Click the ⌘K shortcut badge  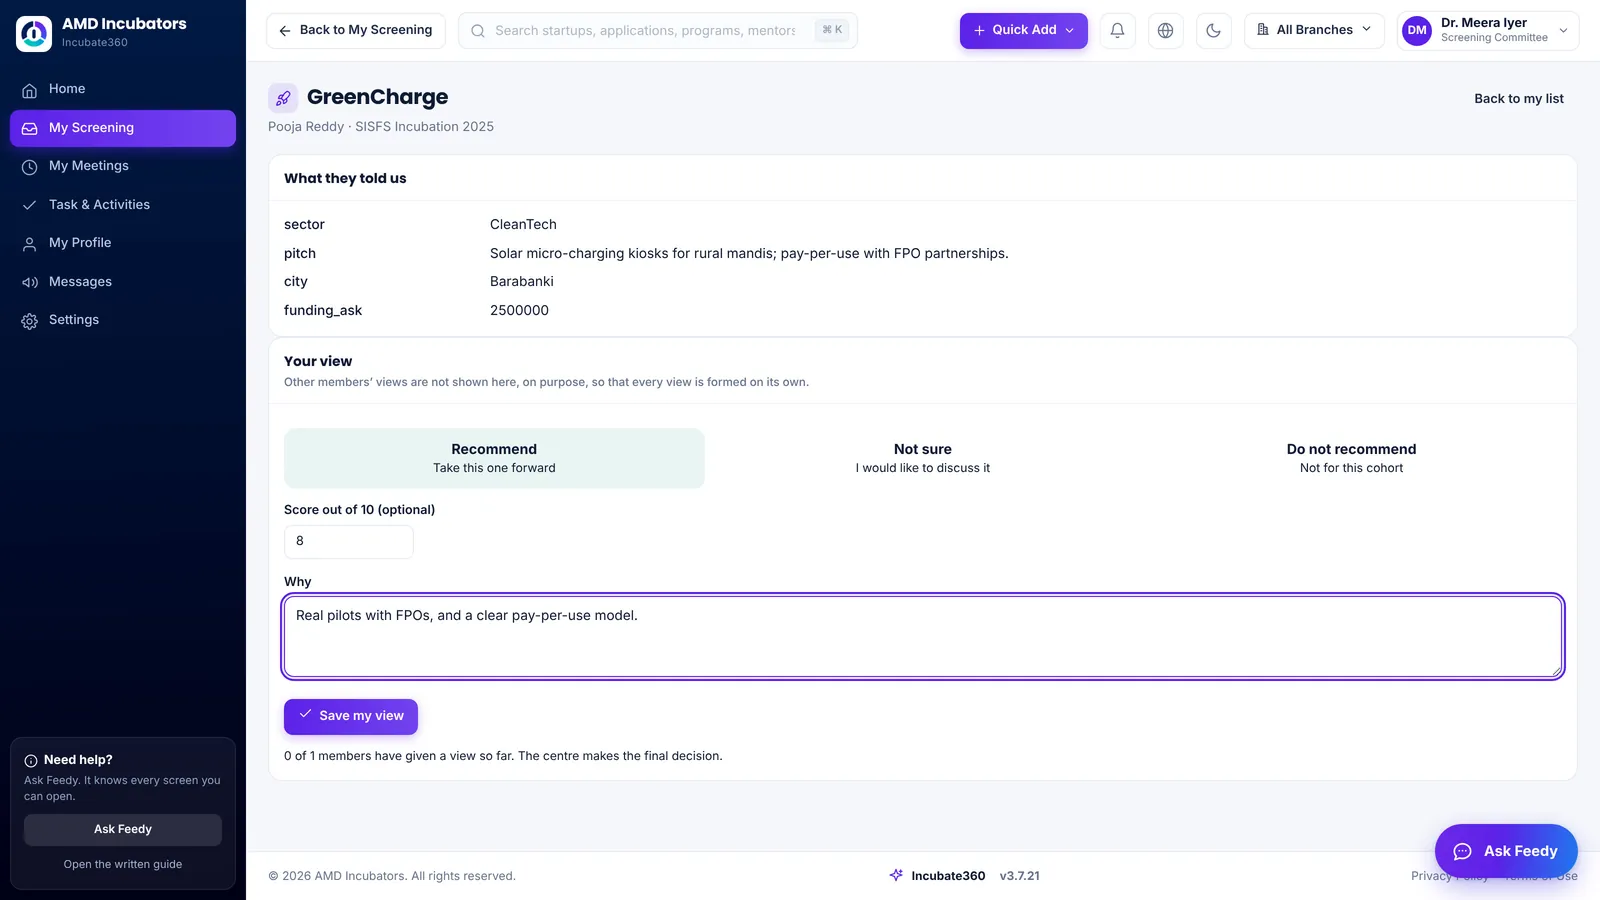pyautogui.click(x=832, y=30)
